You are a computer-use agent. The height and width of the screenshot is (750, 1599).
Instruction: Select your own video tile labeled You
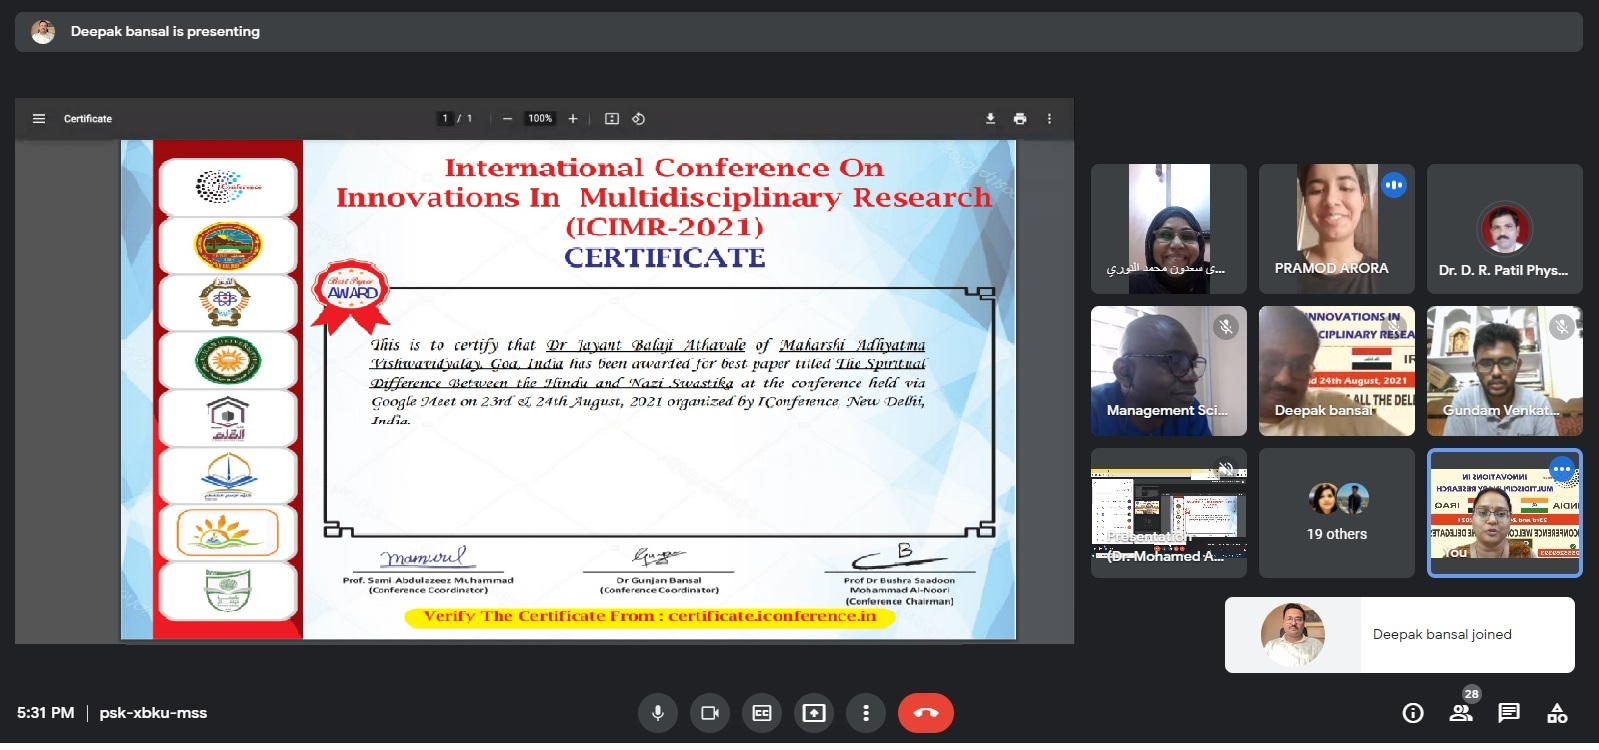(x=1505, y=513)
